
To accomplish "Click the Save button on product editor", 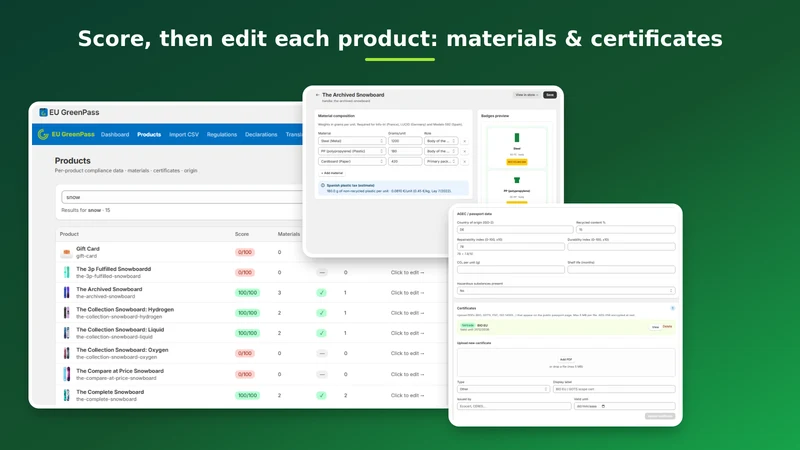I will 550,95.
